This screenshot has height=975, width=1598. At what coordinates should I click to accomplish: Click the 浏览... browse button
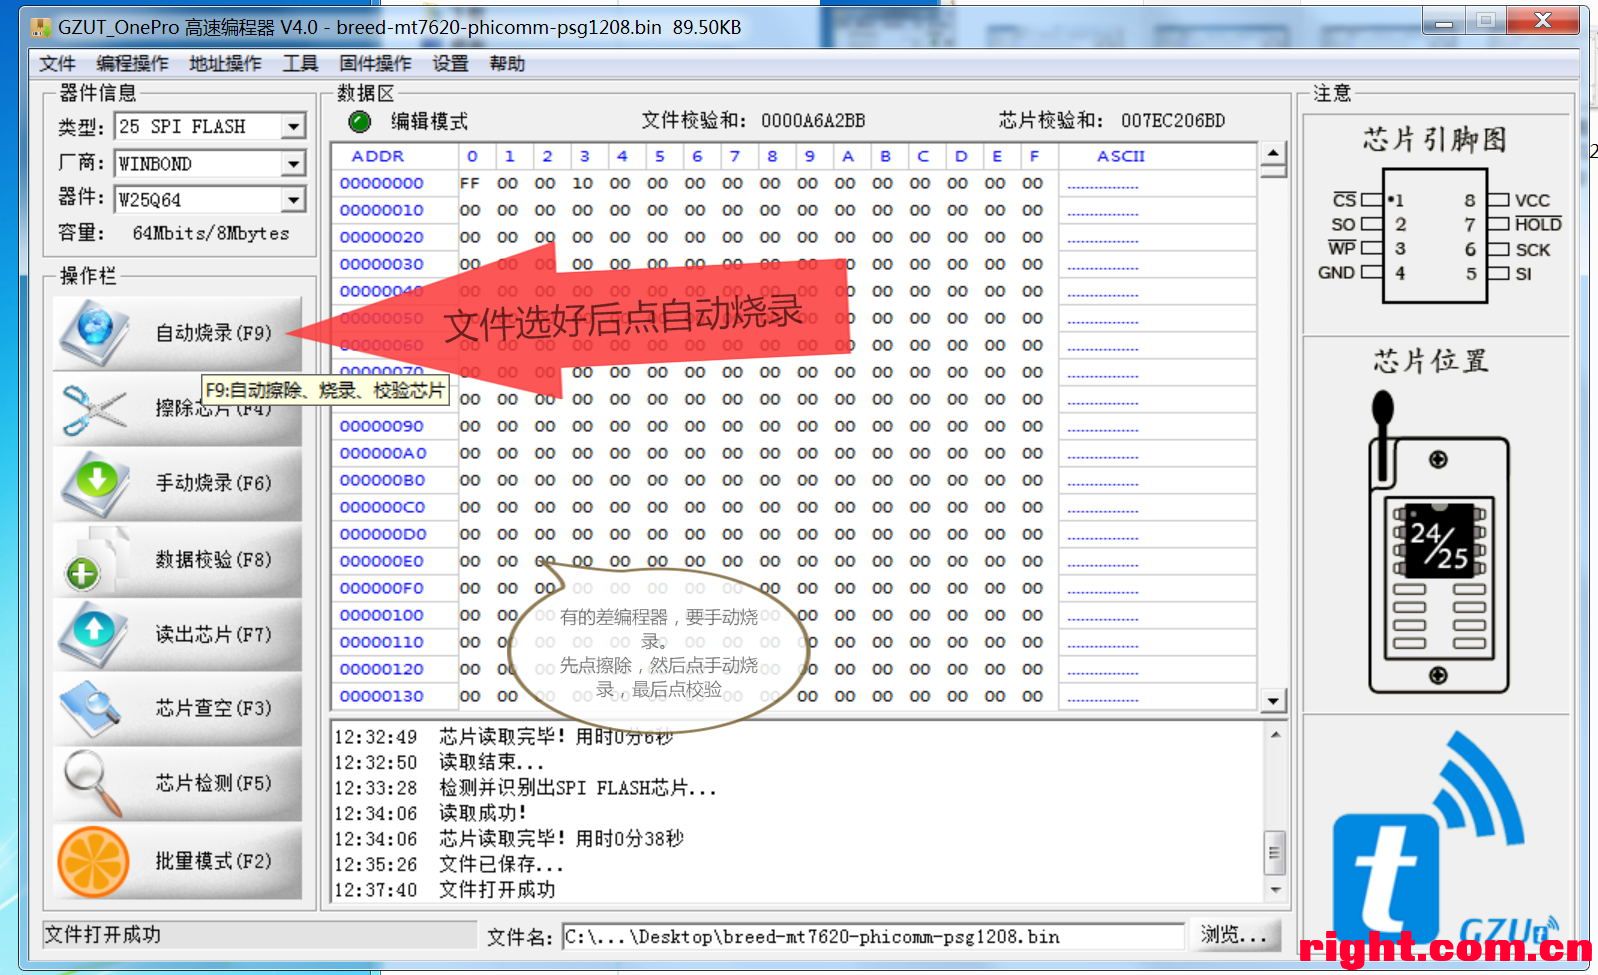pos(1234,936)
